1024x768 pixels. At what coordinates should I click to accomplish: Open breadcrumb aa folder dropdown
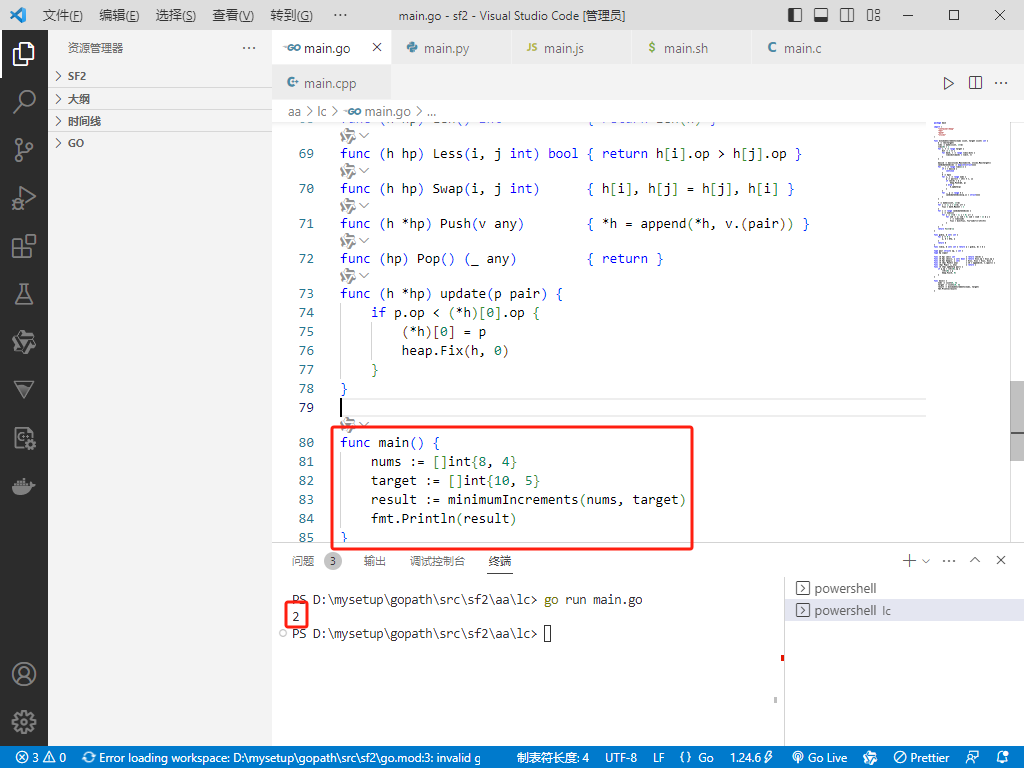pyautogui.click(x=295, y=112)
